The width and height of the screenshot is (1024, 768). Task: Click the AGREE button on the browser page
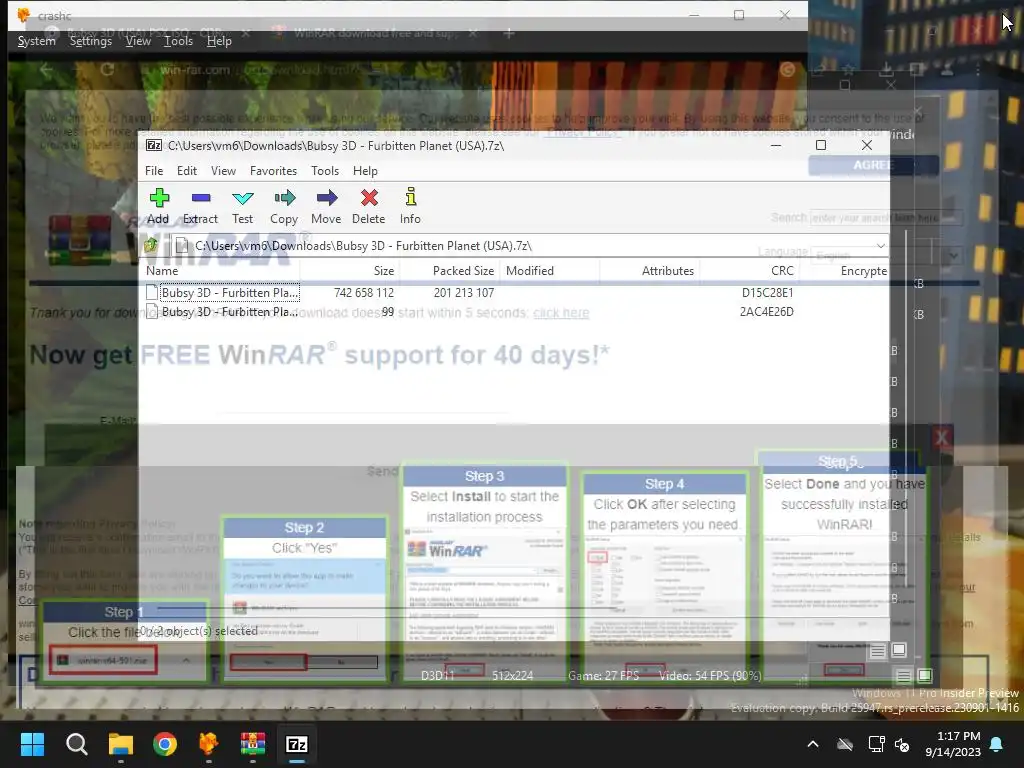tap(873, 165)
